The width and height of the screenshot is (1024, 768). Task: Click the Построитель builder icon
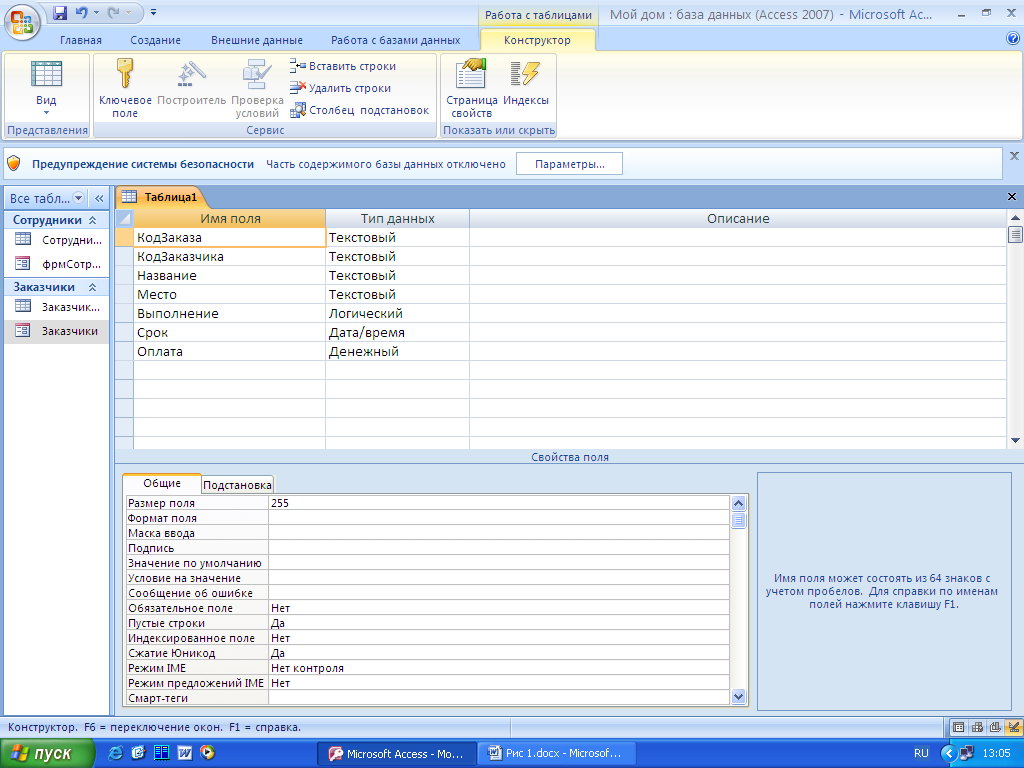point(191,83)
